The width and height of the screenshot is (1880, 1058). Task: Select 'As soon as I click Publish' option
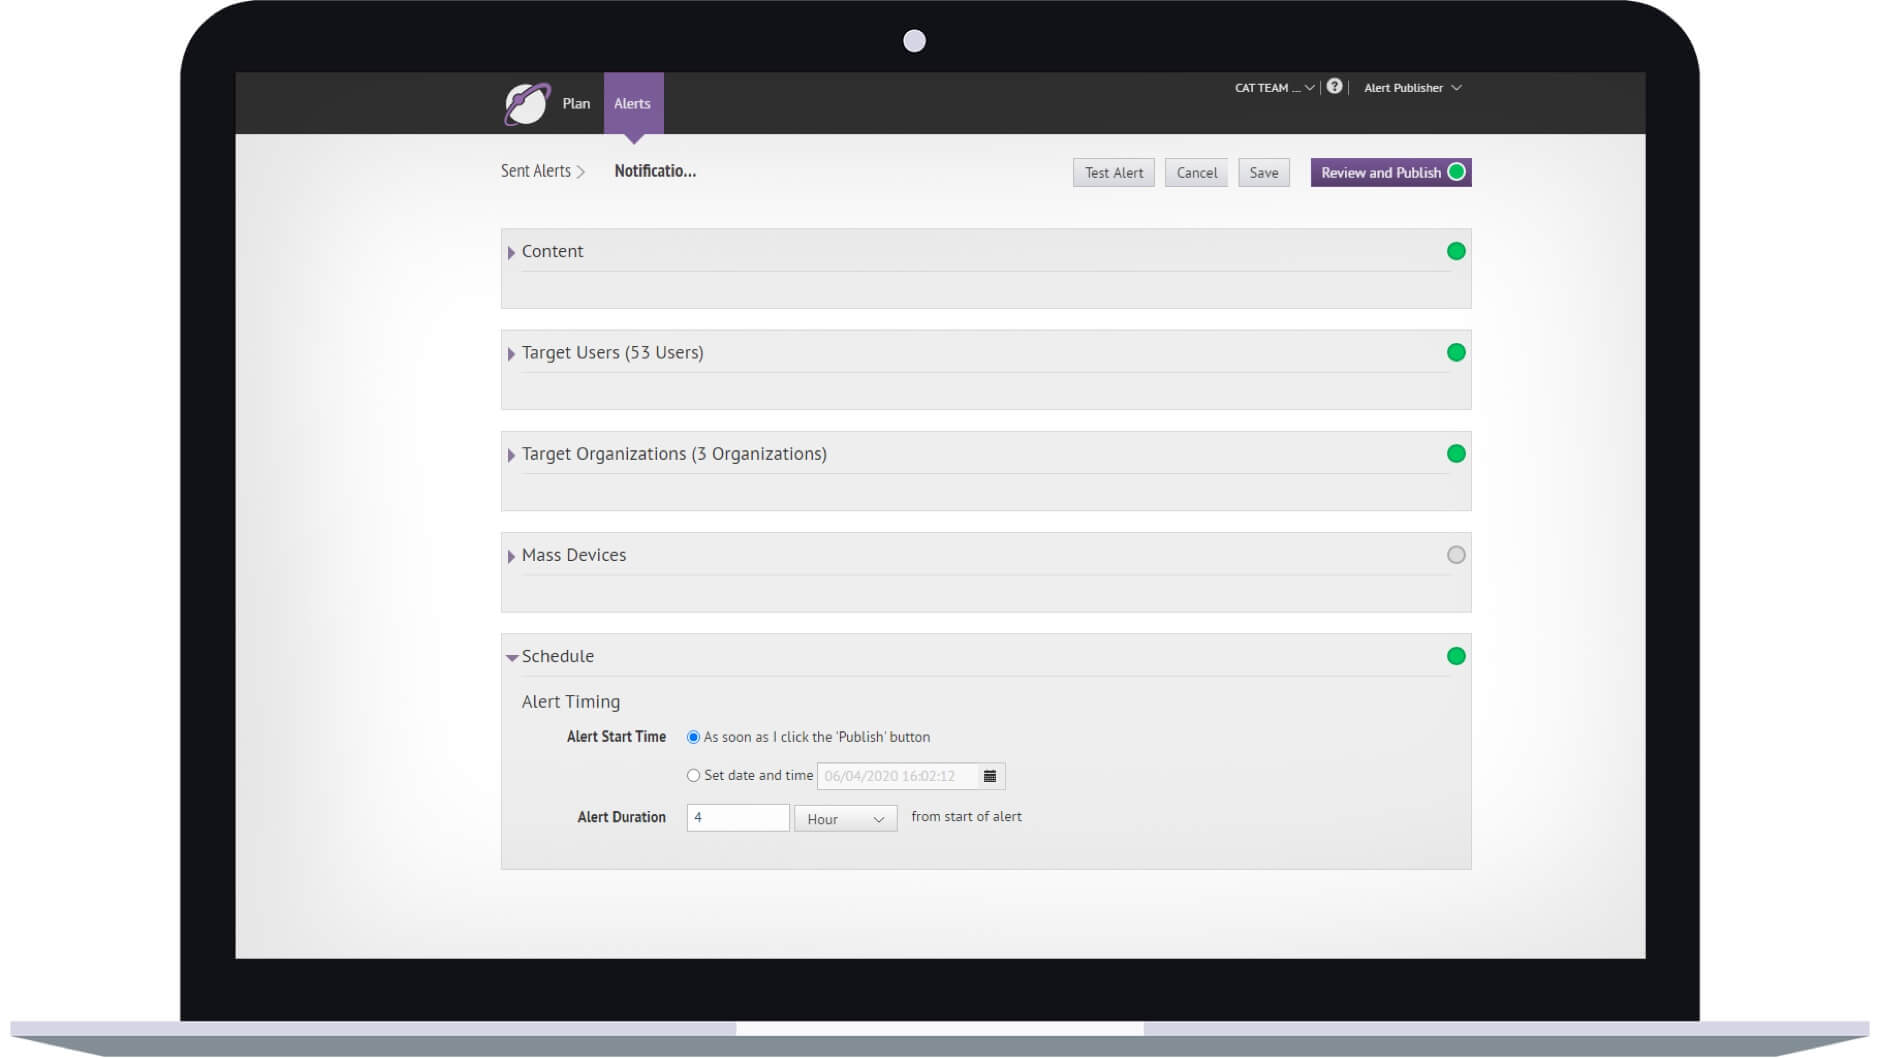(x=693, y=737)
